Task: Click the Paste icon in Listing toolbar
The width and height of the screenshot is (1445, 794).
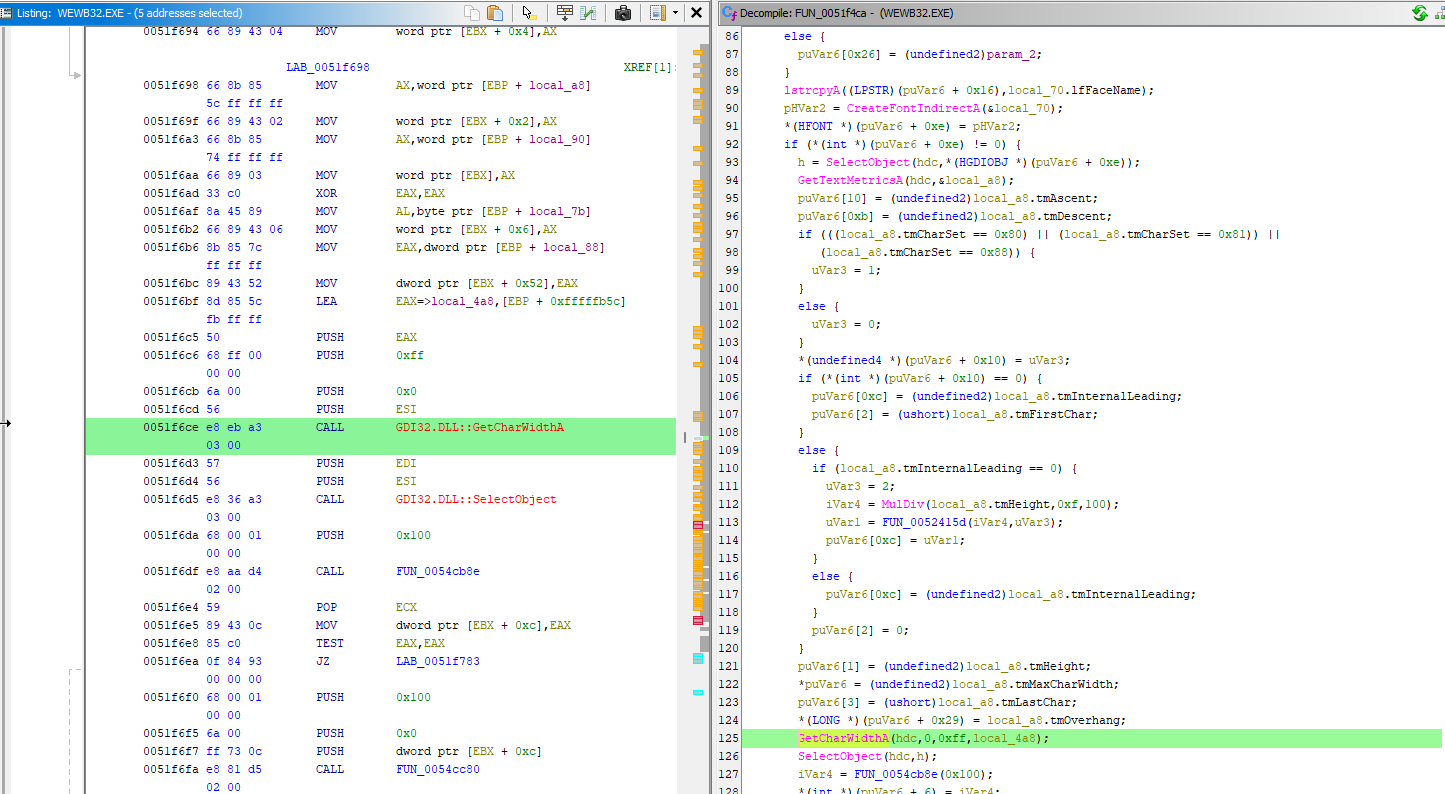Action: [495, 13]
